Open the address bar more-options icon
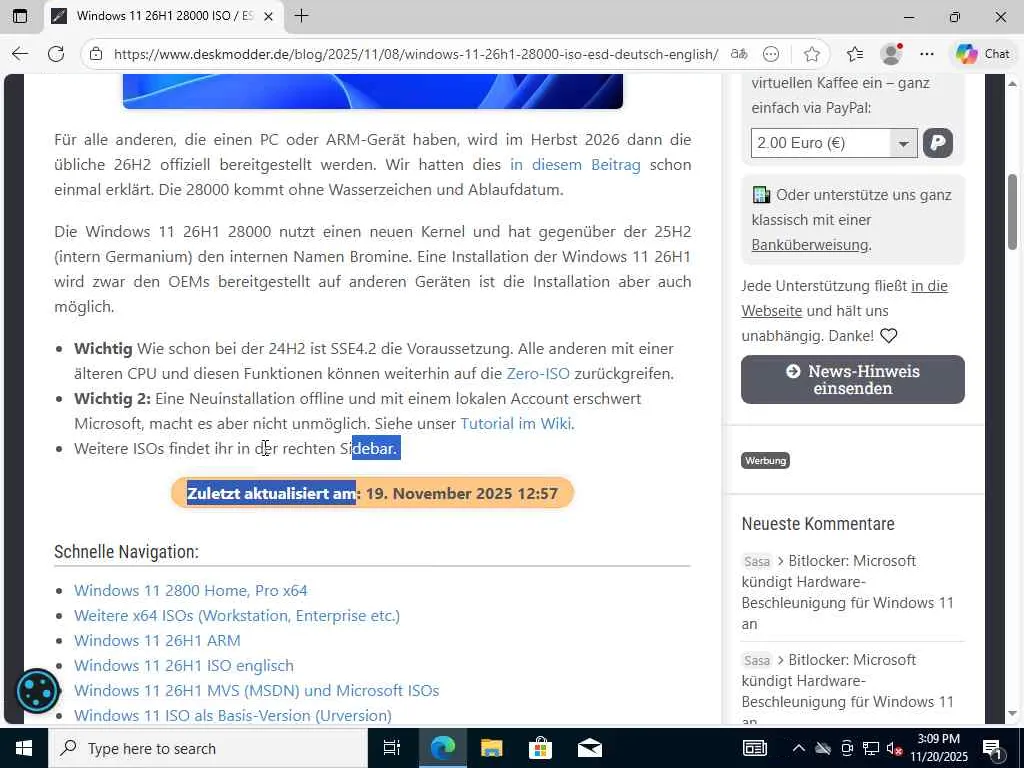Screen dimensions: 1024x768 click(x=771, y=54)
